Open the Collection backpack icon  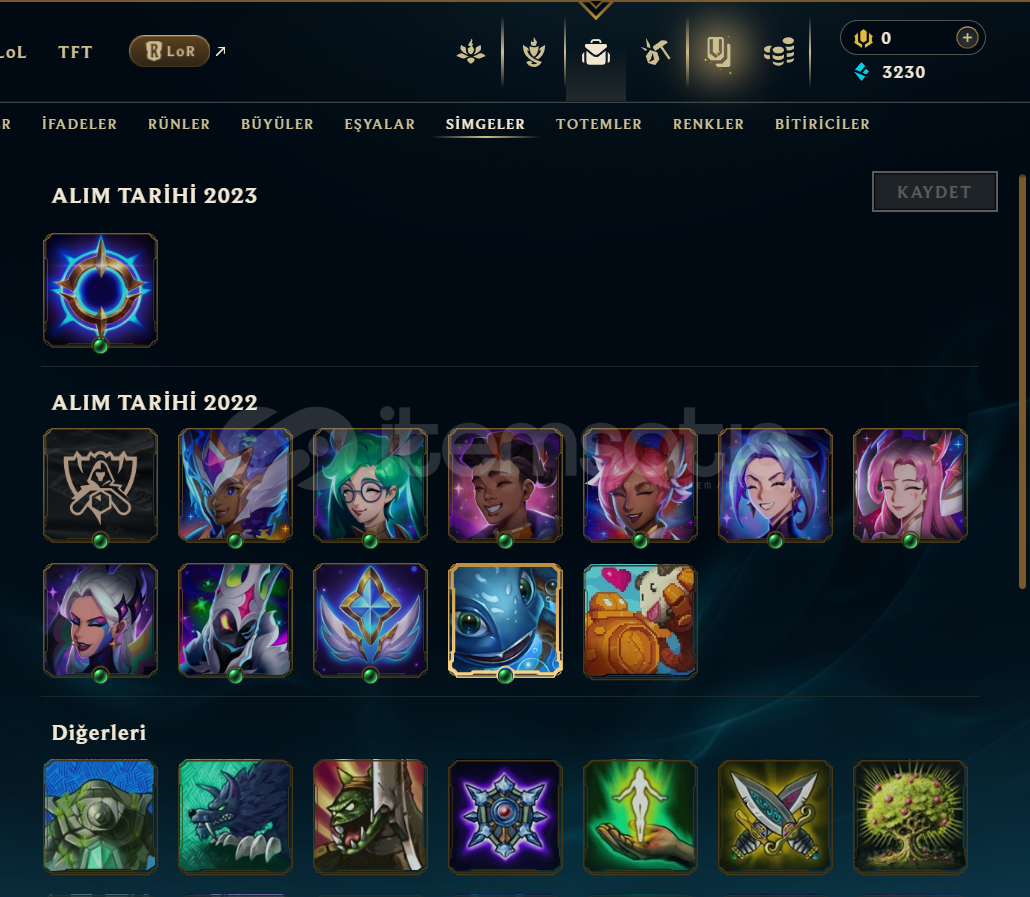[x=596, y=52]
